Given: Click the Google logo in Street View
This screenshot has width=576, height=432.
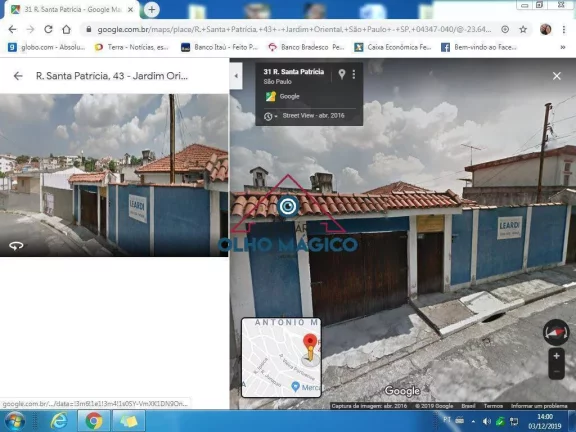Looking at the screenshot, I should pyautogui.click(x=402, y=391).
